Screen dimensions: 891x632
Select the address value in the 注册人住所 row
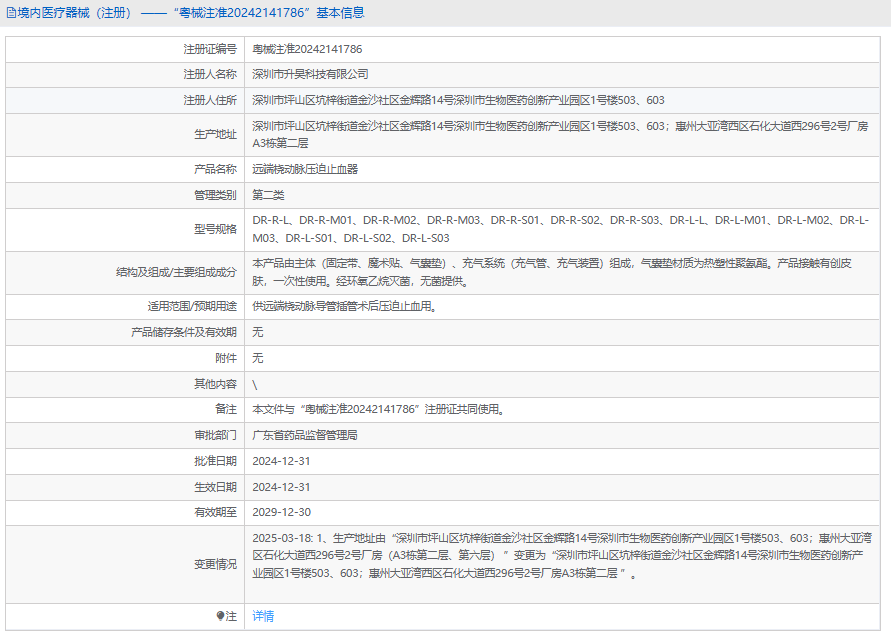tap(459, 101)
